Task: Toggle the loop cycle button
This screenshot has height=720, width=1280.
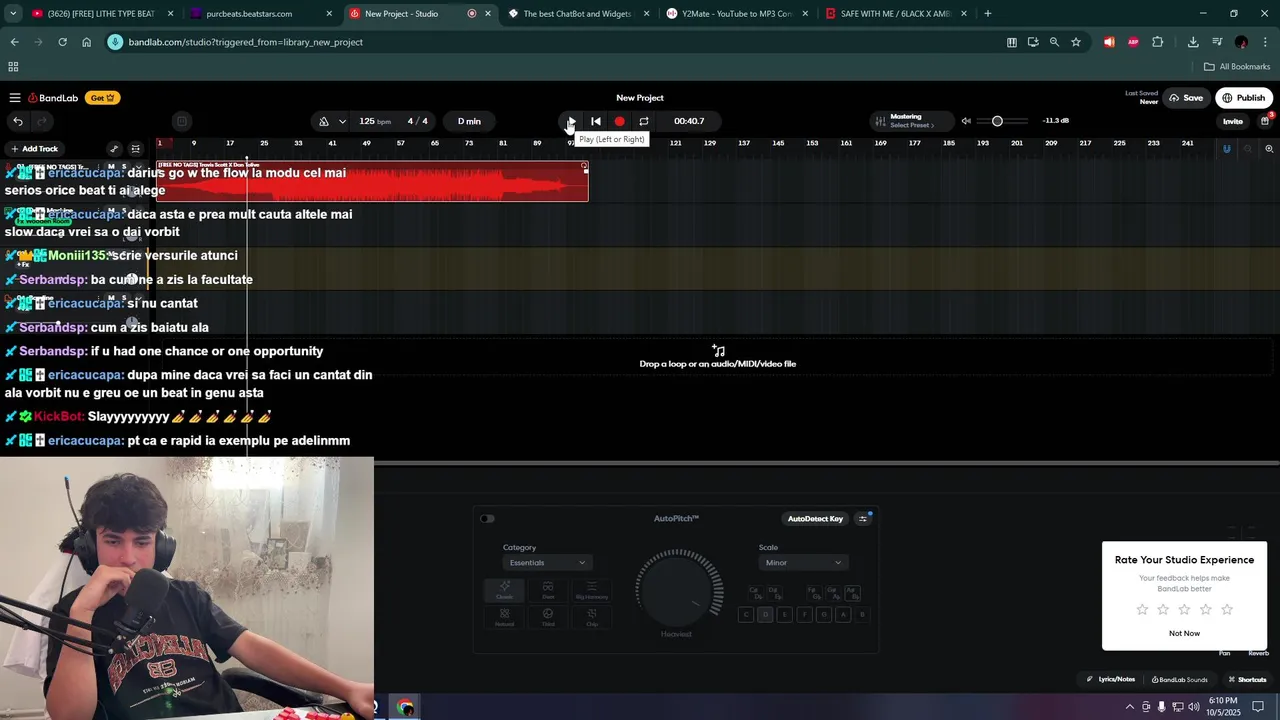Action: 644,121
